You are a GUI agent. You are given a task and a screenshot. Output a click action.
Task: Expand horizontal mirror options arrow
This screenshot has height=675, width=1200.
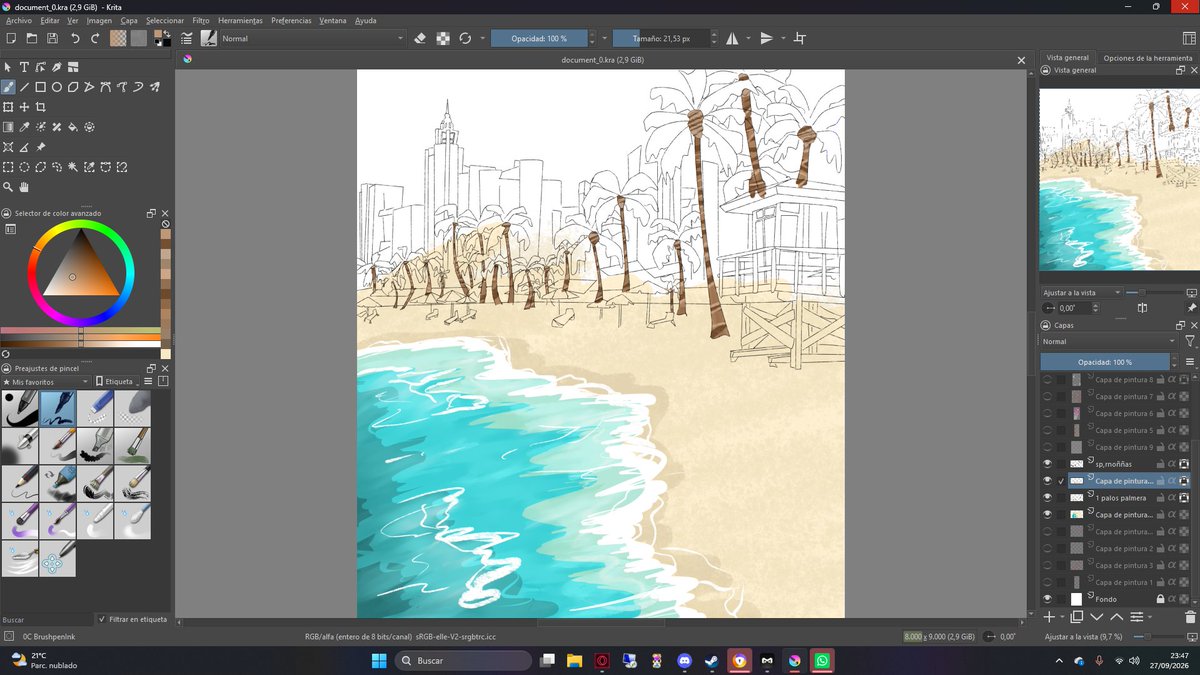(747, 38)
